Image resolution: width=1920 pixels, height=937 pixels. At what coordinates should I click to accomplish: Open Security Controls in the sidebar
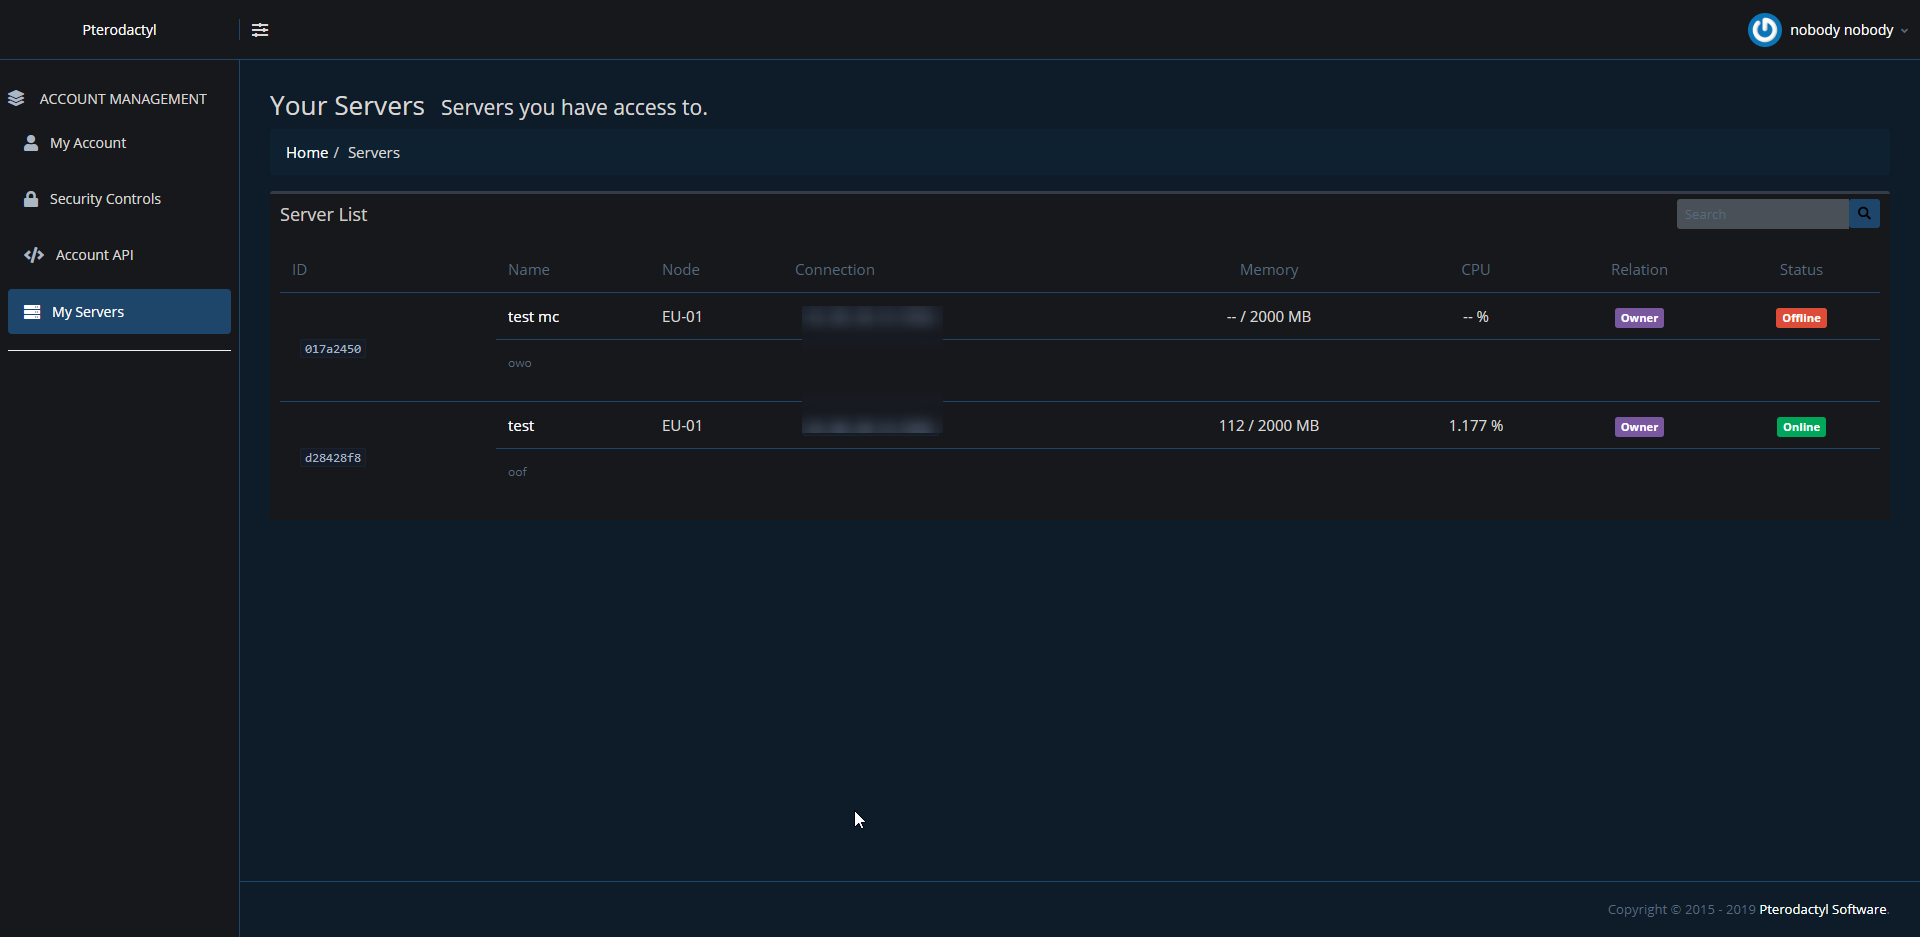[105, 199]
